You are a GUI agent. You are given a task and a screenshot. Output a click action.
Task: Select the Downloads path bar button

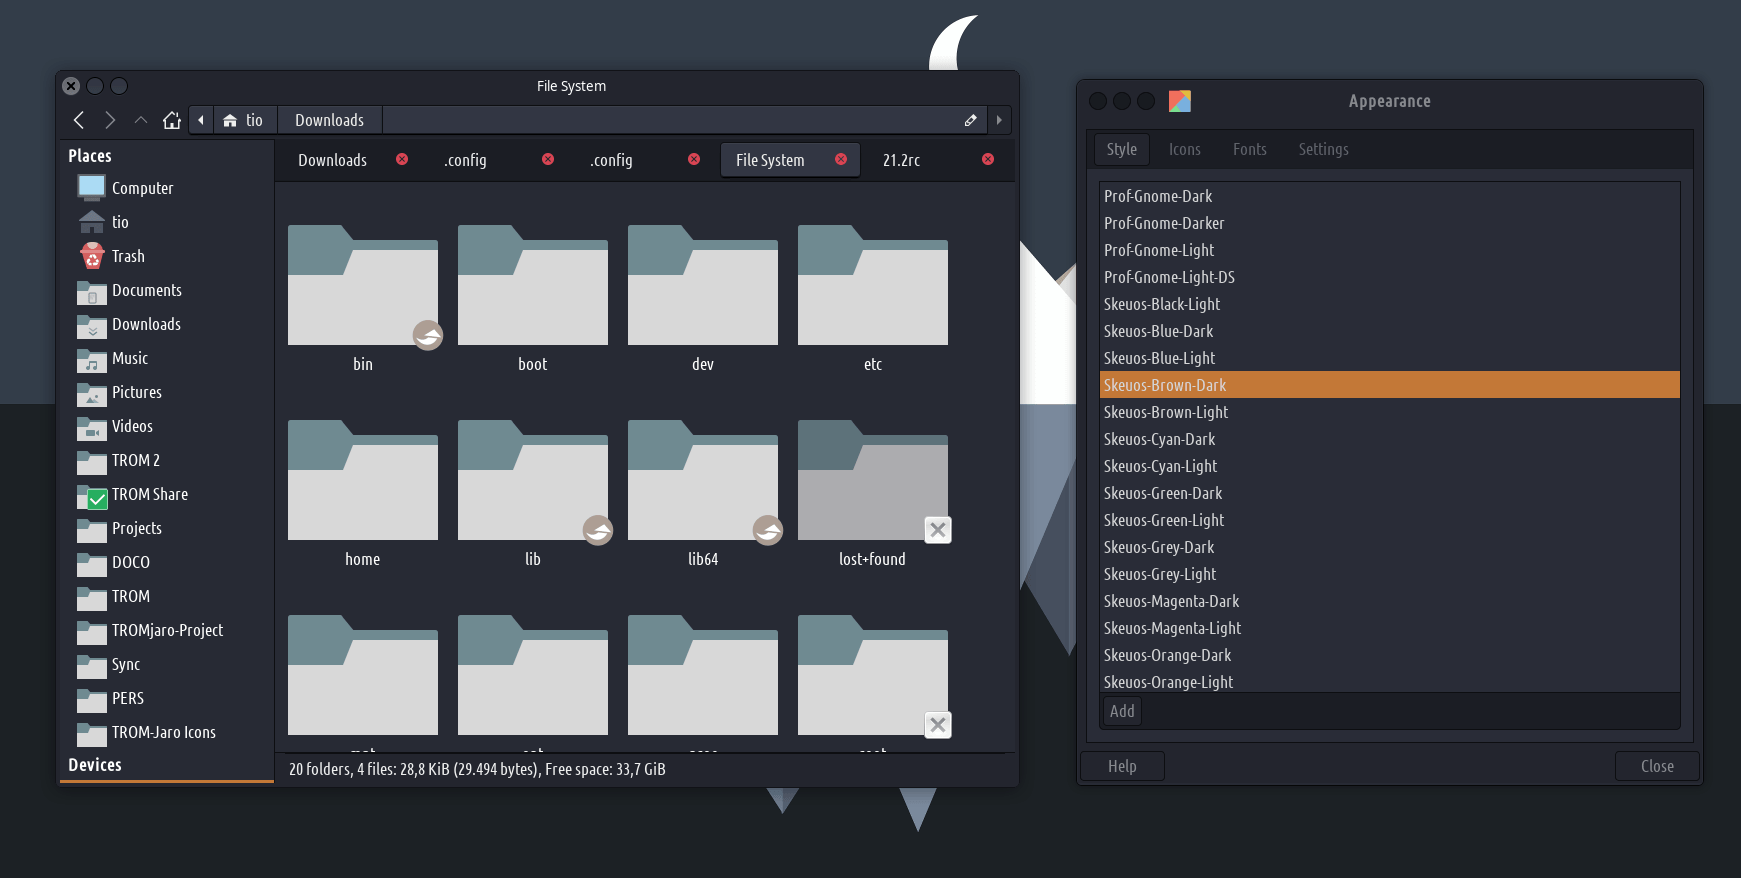tap(329, 120)
